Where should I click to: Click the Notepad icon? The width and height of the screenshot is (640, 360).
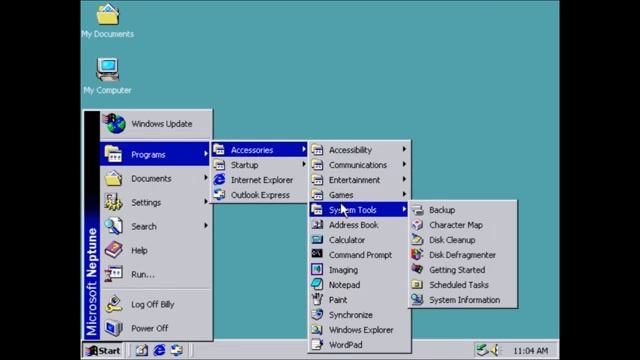click(x=317, y=284)
